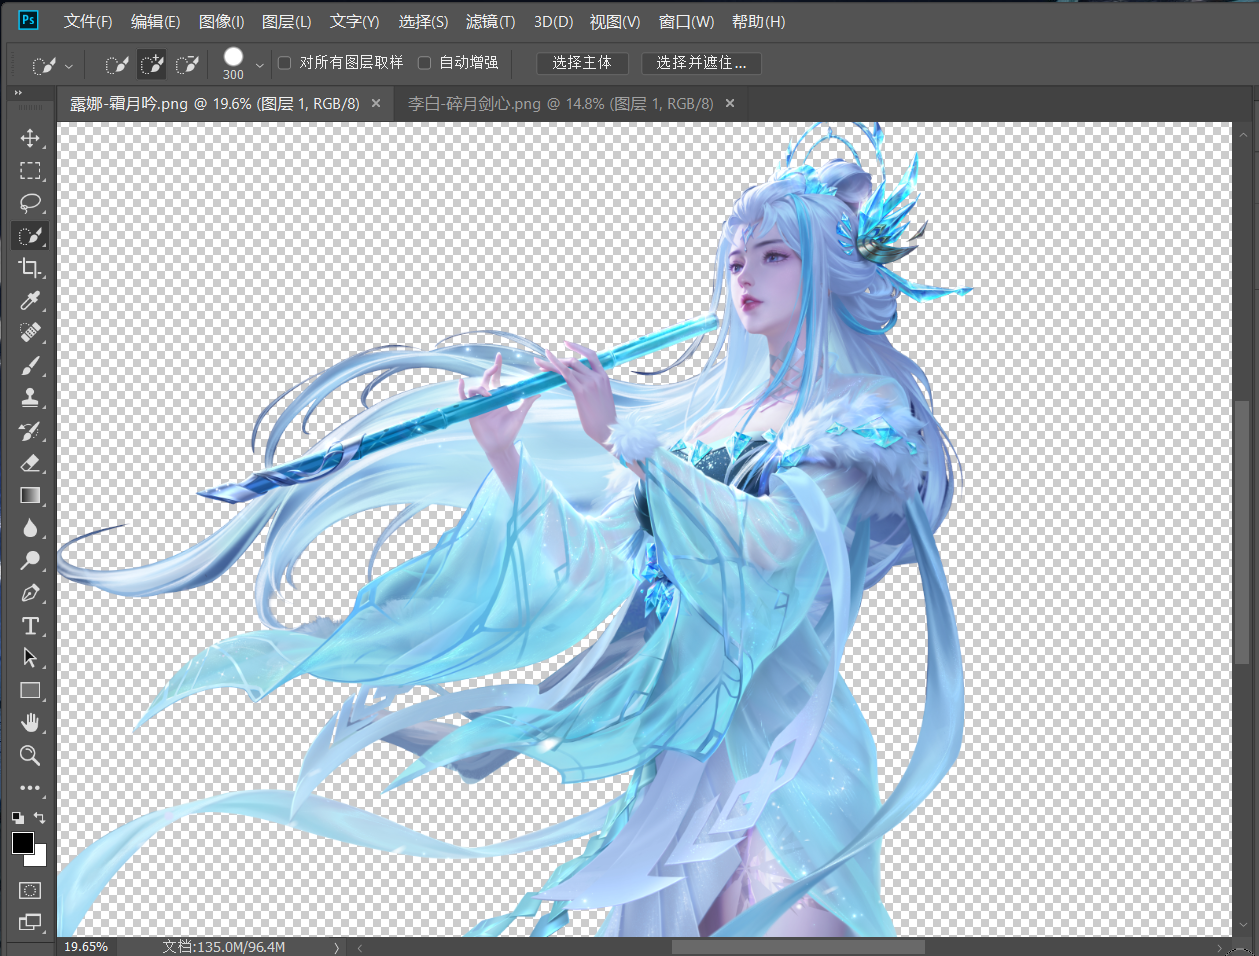Select the Path Selection tool
This screenshot has width=1259, height=956.
click(x=30, y=658)
